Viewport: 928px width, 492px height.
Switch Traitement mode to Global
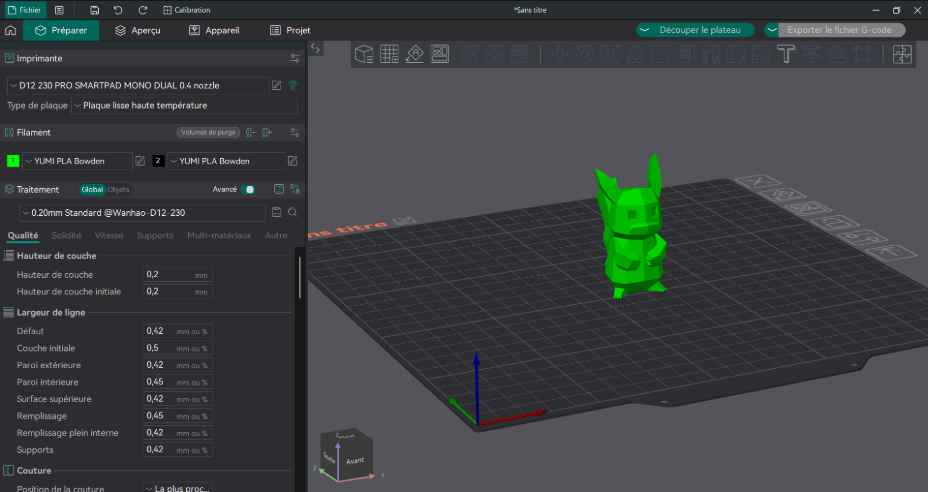pos(92,189)
